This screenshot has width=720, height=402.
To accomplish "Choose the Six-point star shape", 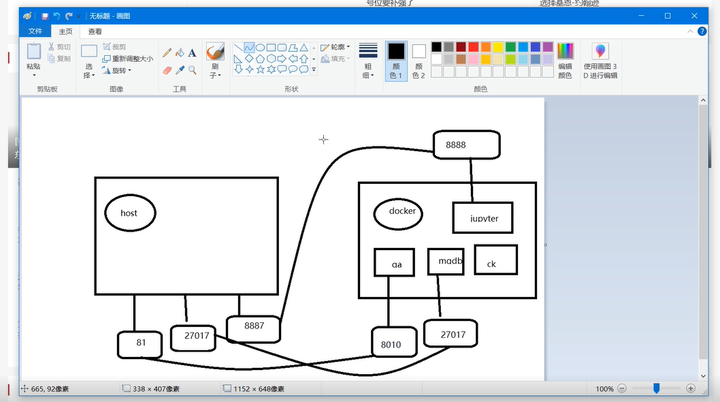I will [271, 69].
